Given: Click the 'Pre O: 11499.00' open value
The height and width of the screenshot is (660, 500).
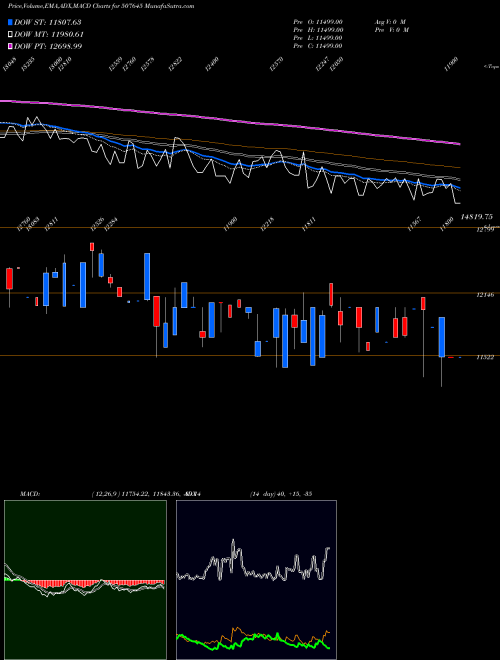Looking at the screenshot, I should pyautogui.click(x=318, y=22).
